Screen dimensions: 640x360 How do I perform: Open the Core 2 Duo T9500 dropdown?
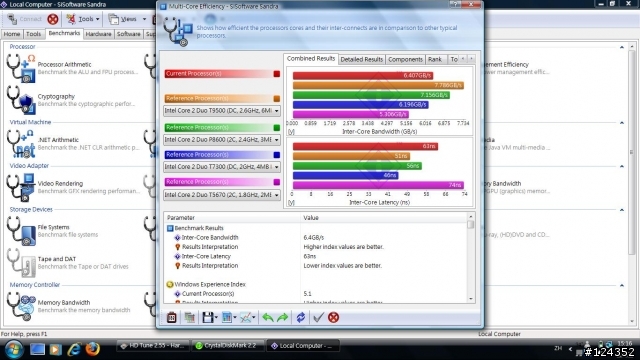coord(222,111)
